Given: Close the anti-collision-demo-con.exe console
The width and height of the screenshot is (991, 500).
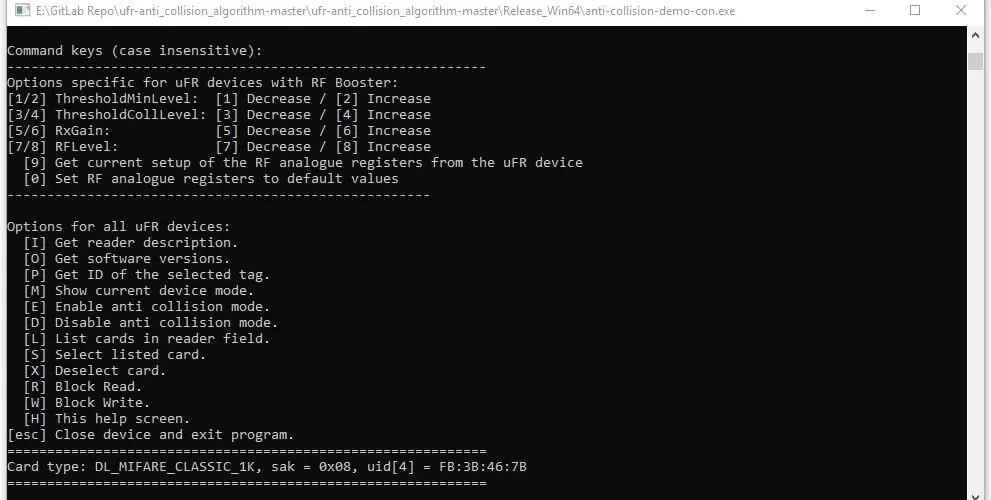Looking at the screenshot, I should tap(961, 11).
